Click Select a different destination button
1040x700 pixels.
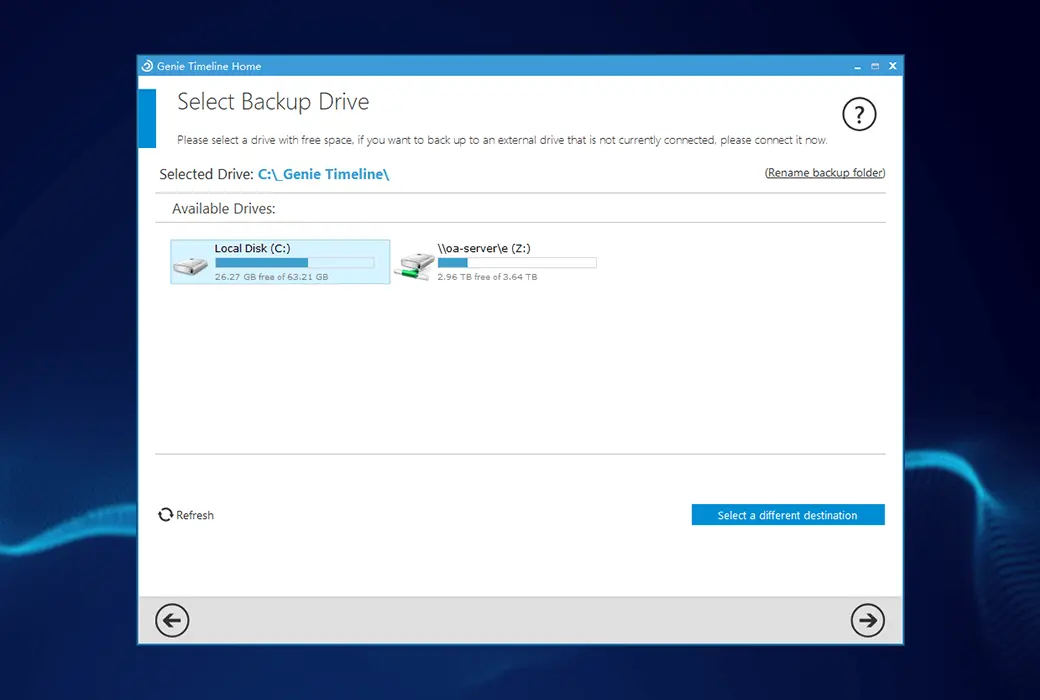pyautogui.click(x=788, y=515)
